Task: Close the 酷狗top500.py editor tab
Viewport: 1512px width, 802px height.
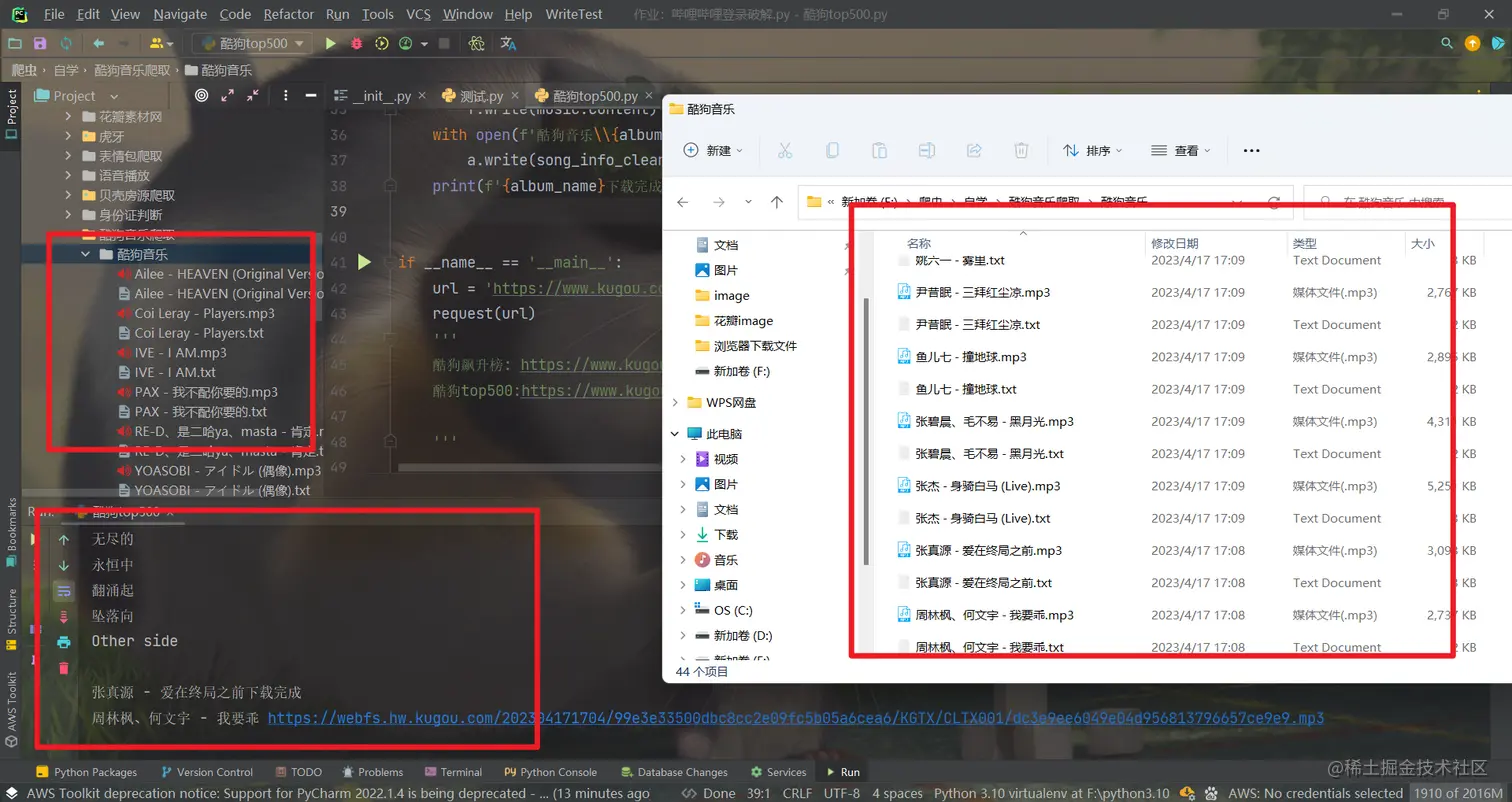Action: (x=649, y=96)
